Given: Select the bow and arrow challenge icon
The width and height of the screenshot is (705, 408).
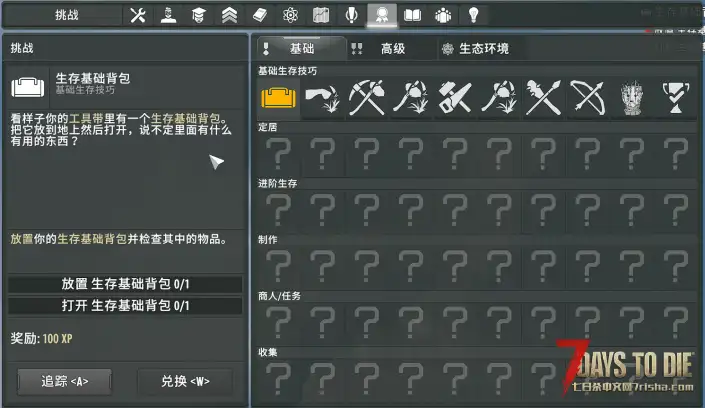Looking at the screenshot, I should 588,98.
